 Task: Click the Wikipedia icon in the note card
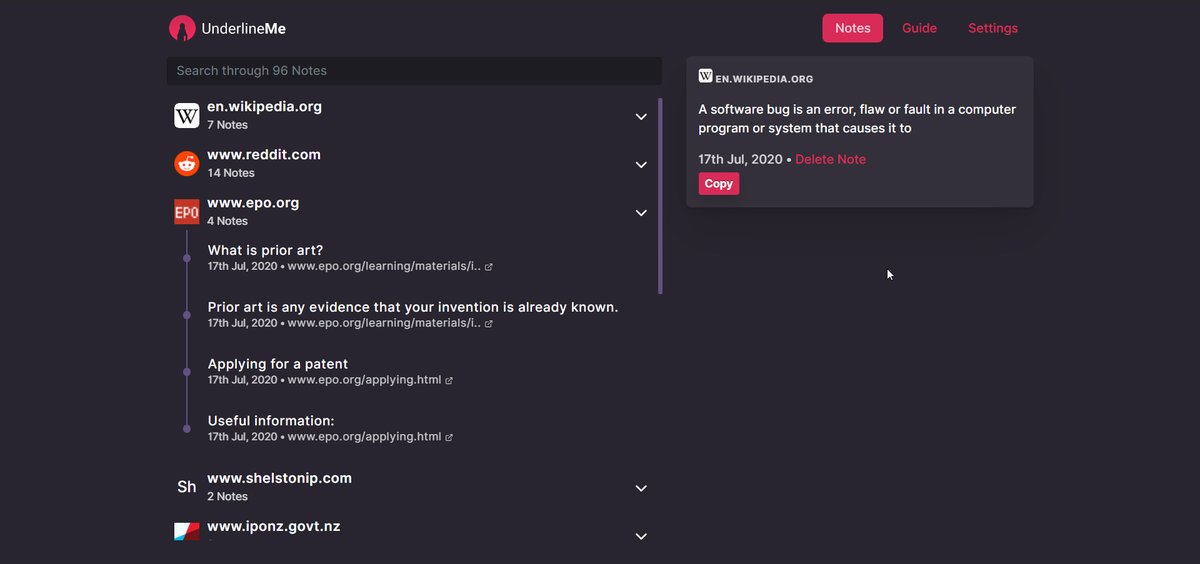(x=705, y=76)
